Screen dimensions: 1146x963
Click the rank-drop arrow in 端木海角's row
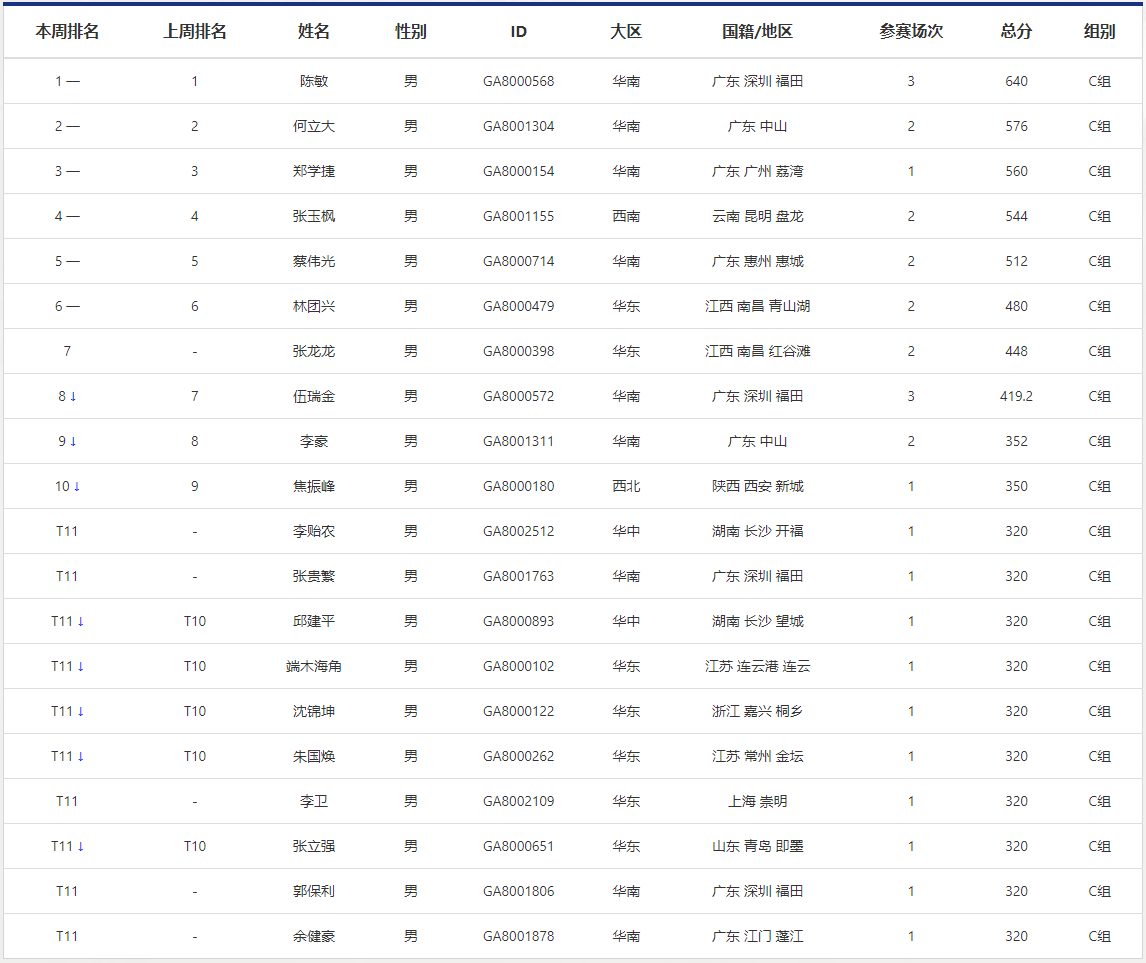tap(81, 667)
